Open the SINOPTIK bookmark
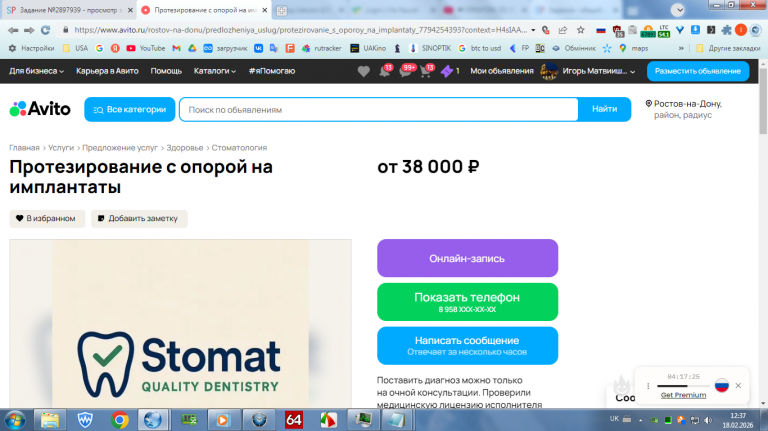Screen dimensions: 768x431 [x=430, y=48]
